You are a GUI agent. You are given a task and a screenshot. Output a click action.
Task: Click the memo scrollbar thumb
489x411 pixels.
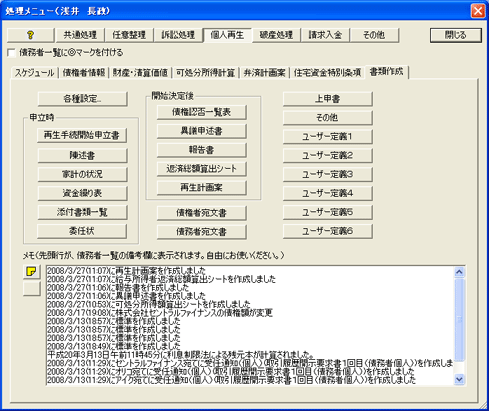pyautogui.click(x=459, y=320)
